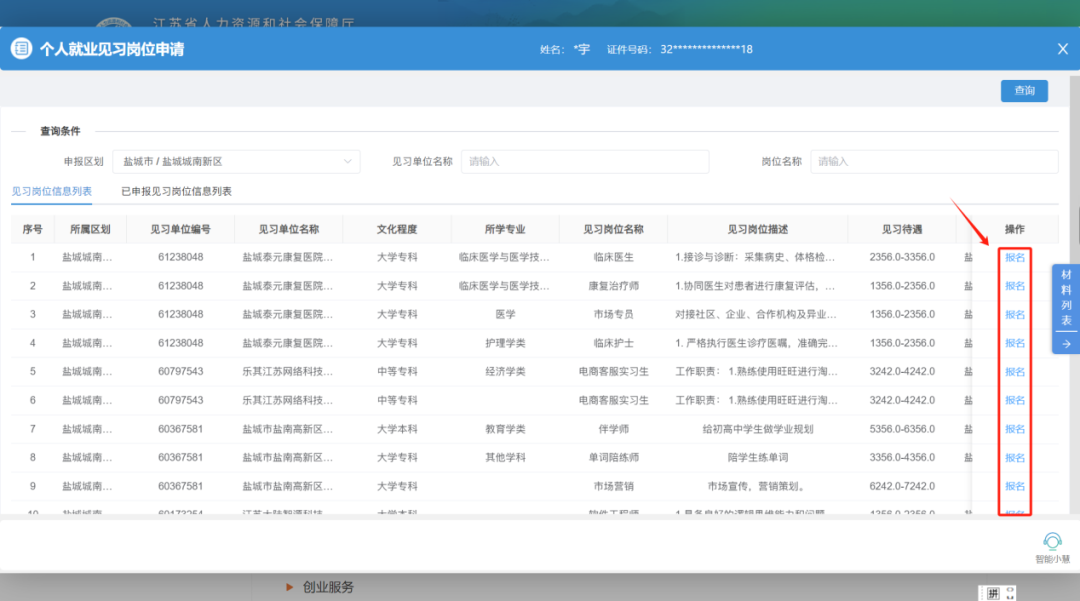1080x601 pixels.
Task: Click the 见习单位名称 input field
Action: [x=585, y=161]
